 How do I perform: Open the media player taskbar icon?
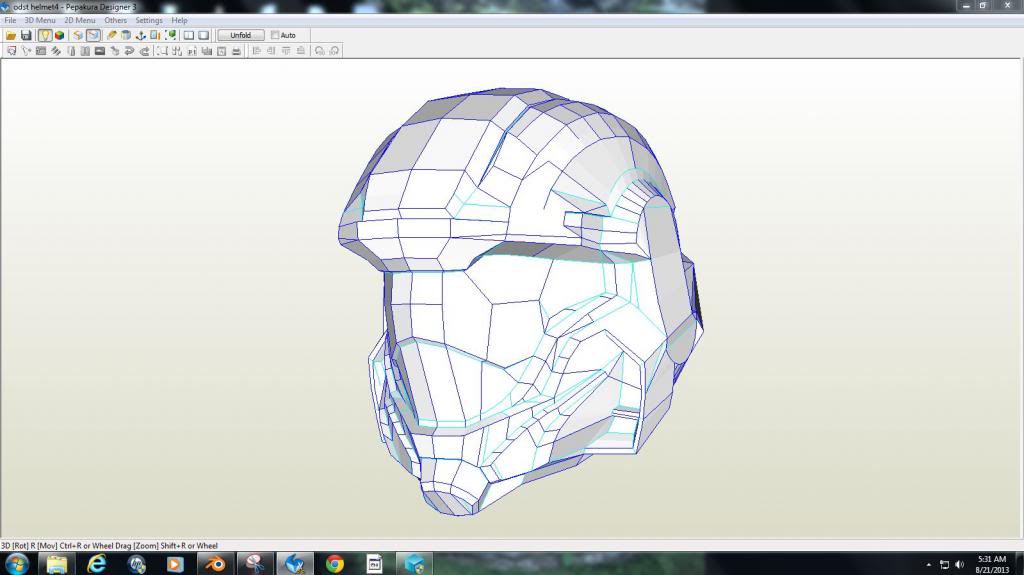pyautogui.click(x=175, y=564)
